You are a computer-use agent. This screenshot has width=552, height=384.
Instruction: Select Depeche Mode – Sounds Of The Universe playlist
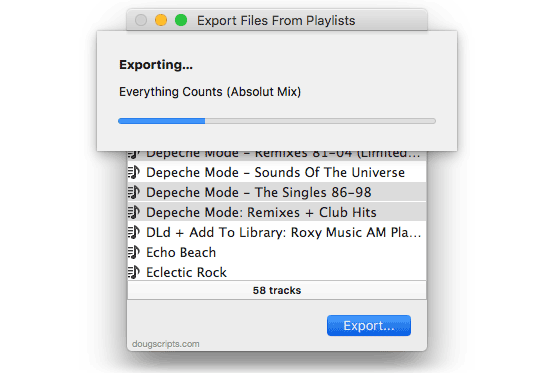[x=277, y=172]
